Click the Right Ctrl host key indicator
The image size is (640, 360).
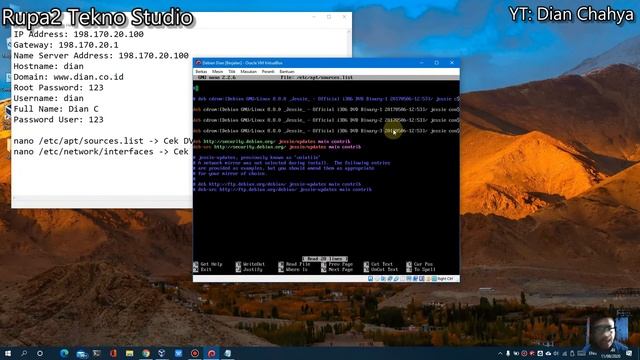(445, 279)
